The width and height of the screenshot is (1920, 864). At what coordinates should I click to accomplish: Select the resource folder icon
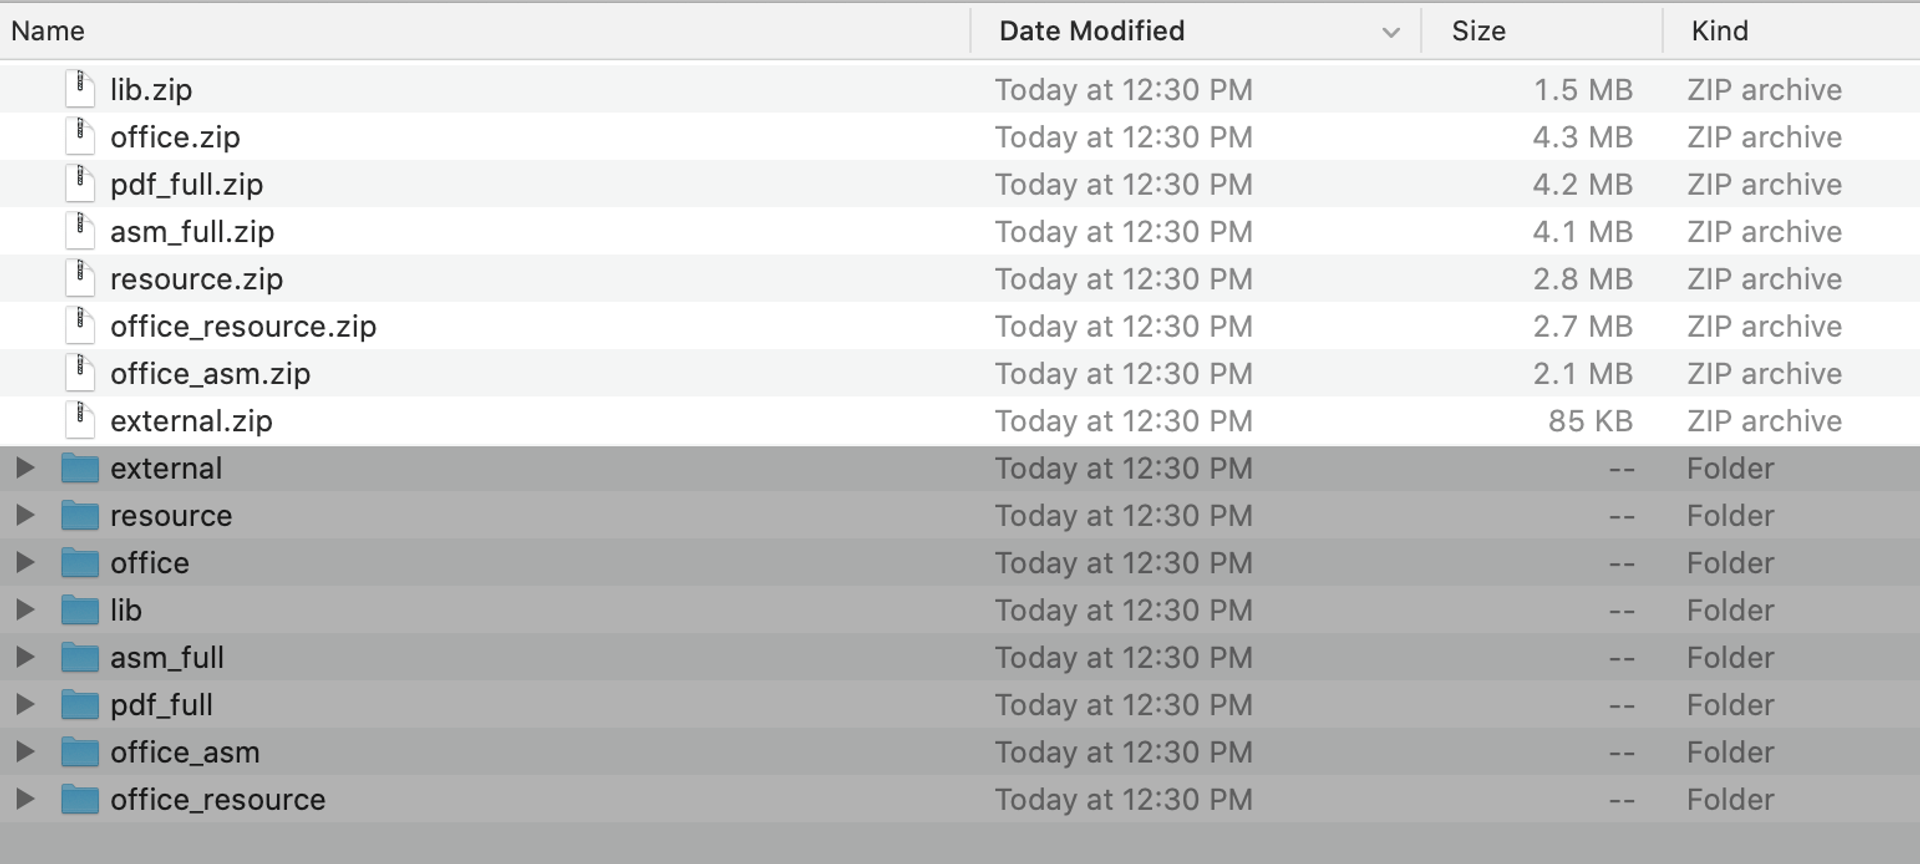click(x=80, y=515)
